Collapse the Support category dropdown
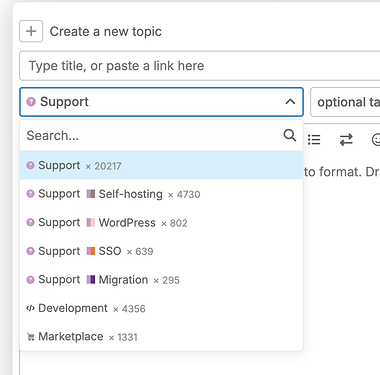 [161, 102]
